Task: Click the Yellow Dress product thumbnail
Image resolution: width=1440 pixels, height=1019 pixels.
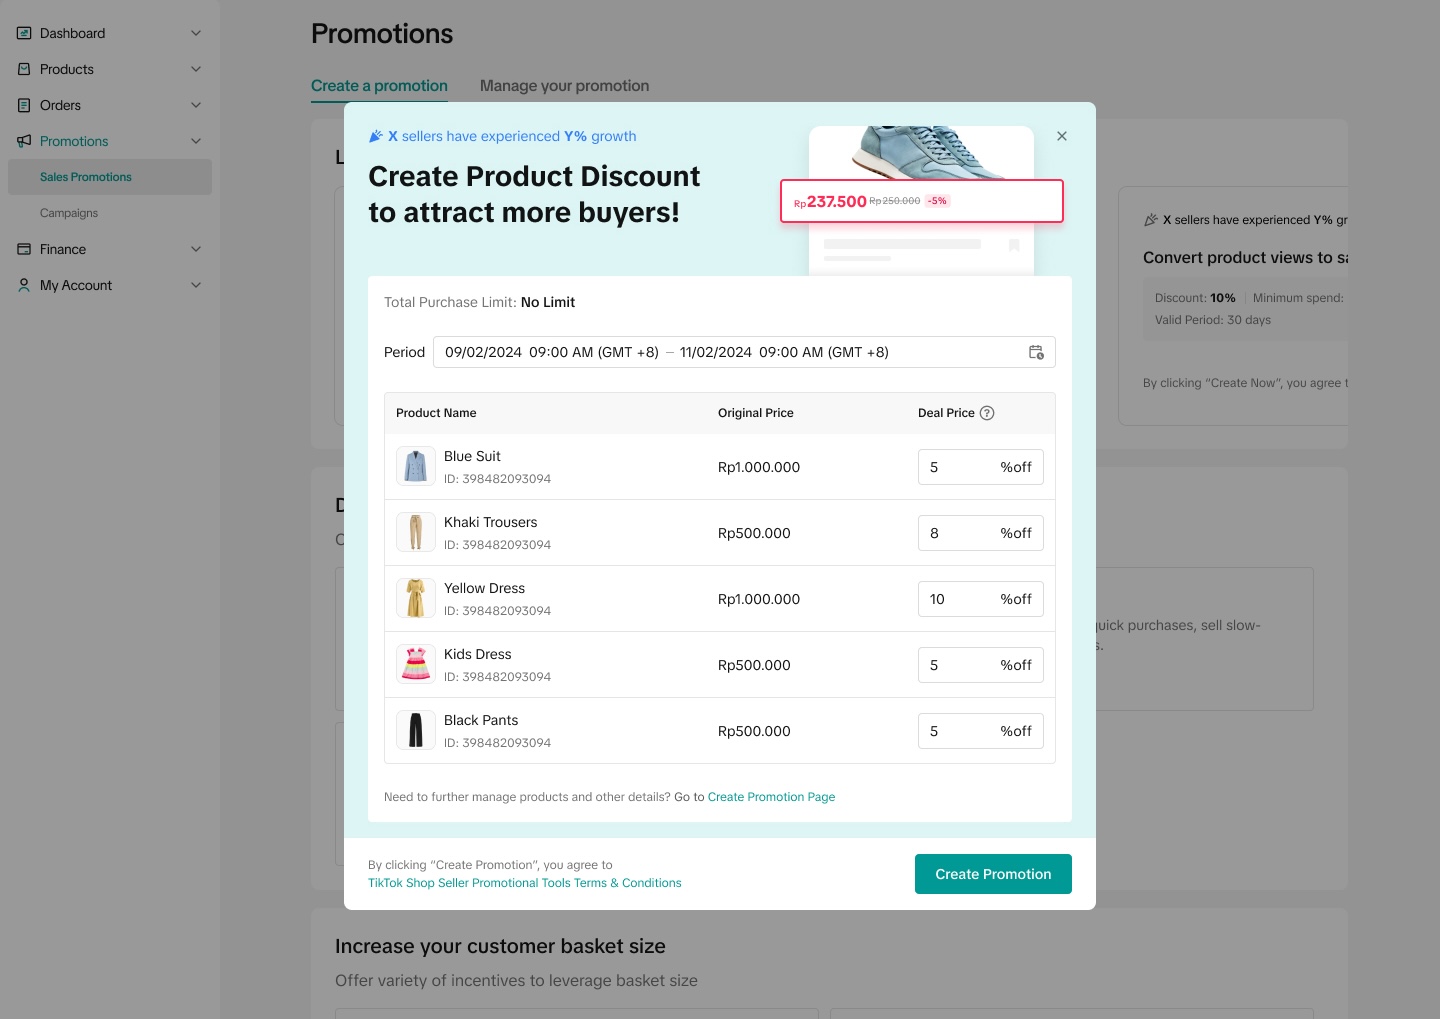Action: [415, 598]
